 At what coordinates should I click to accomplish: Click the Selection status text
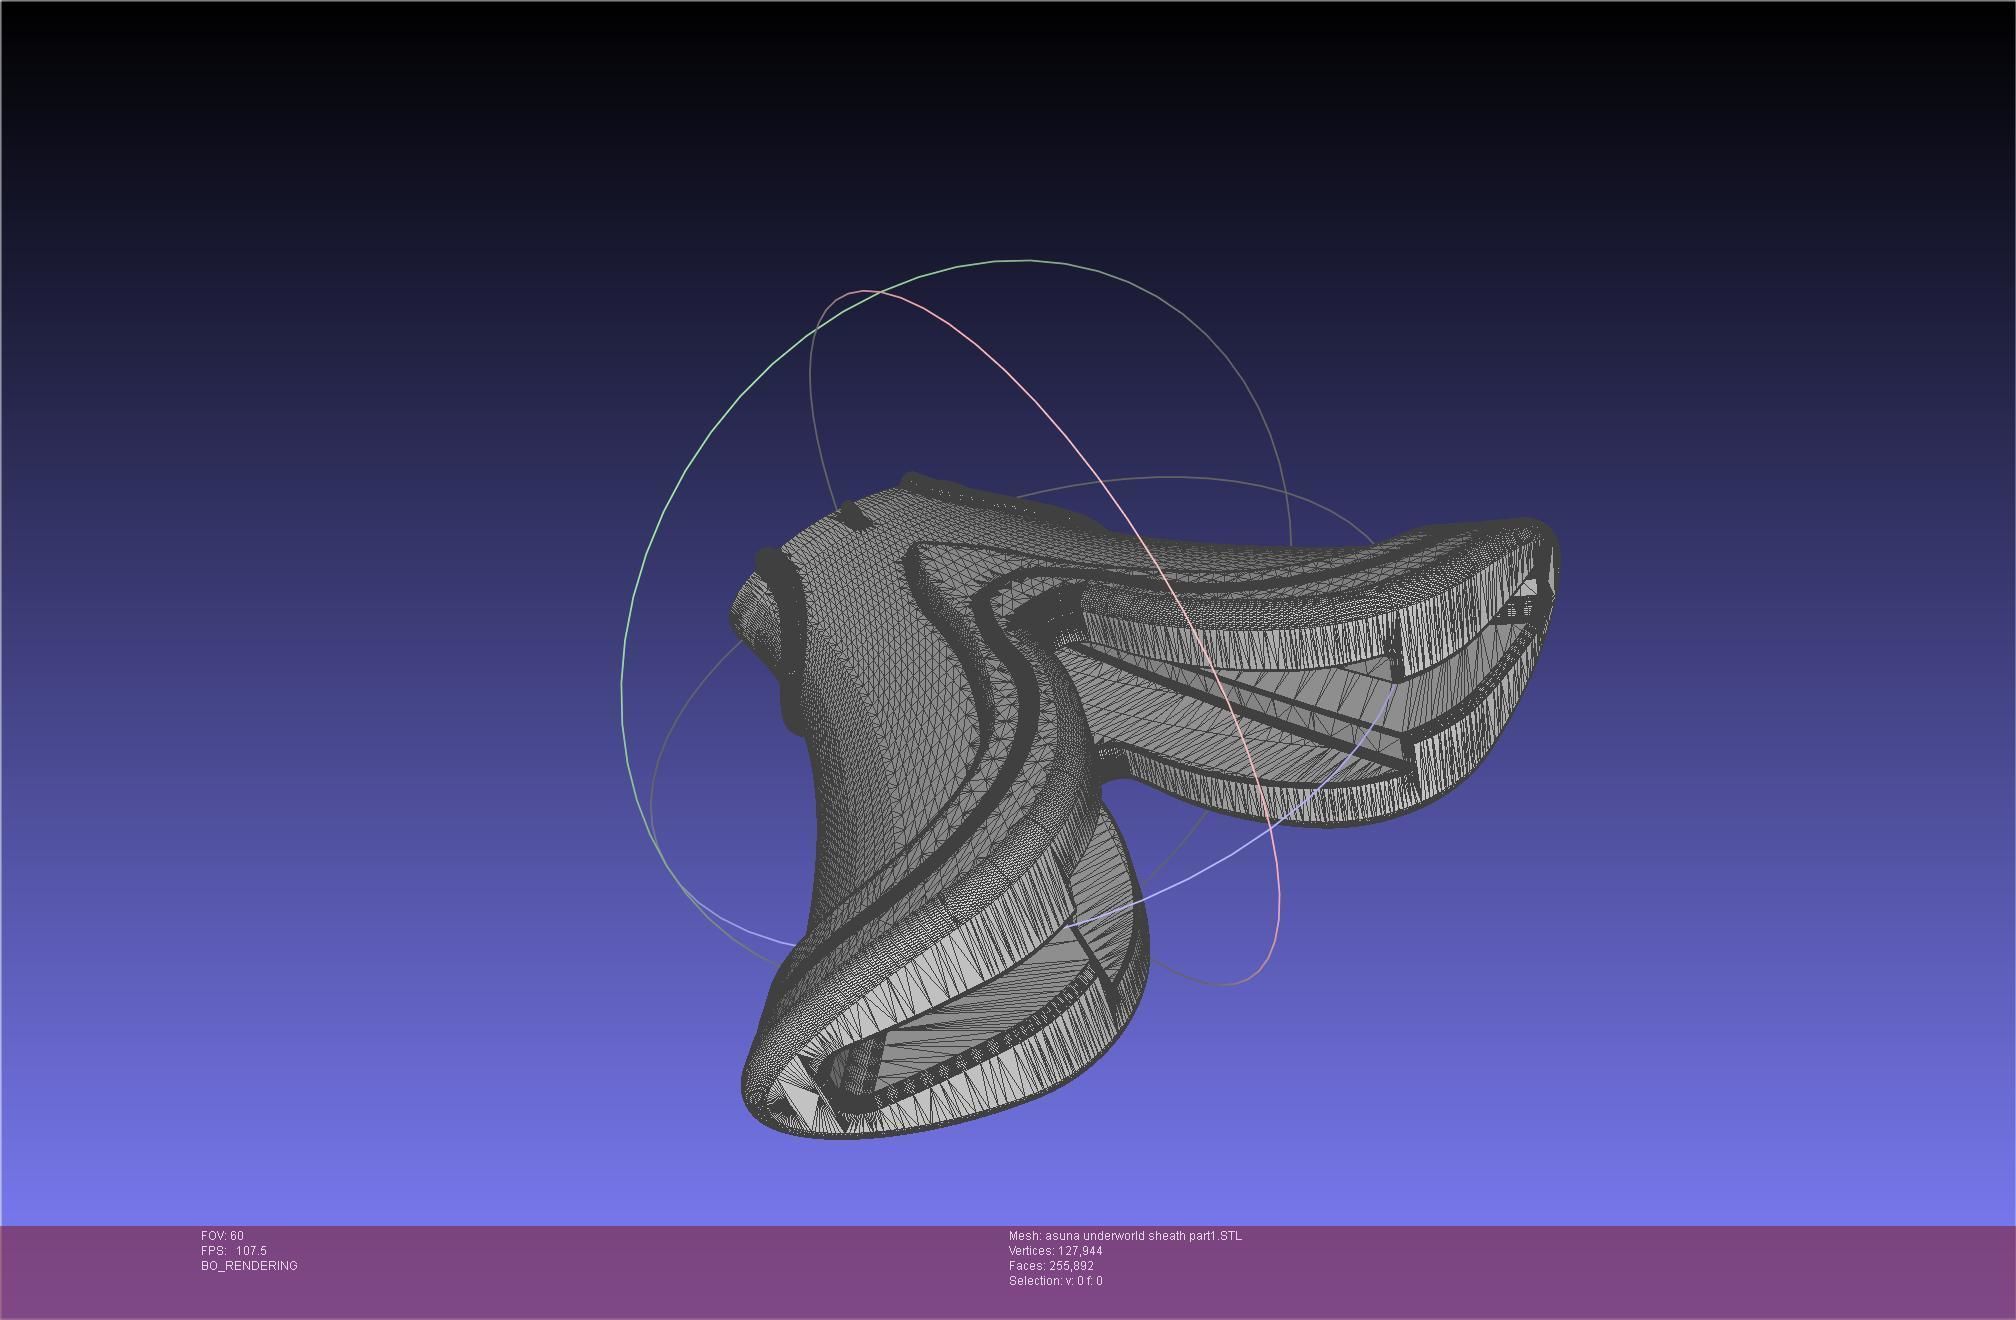click(x=1055, y=1281)
